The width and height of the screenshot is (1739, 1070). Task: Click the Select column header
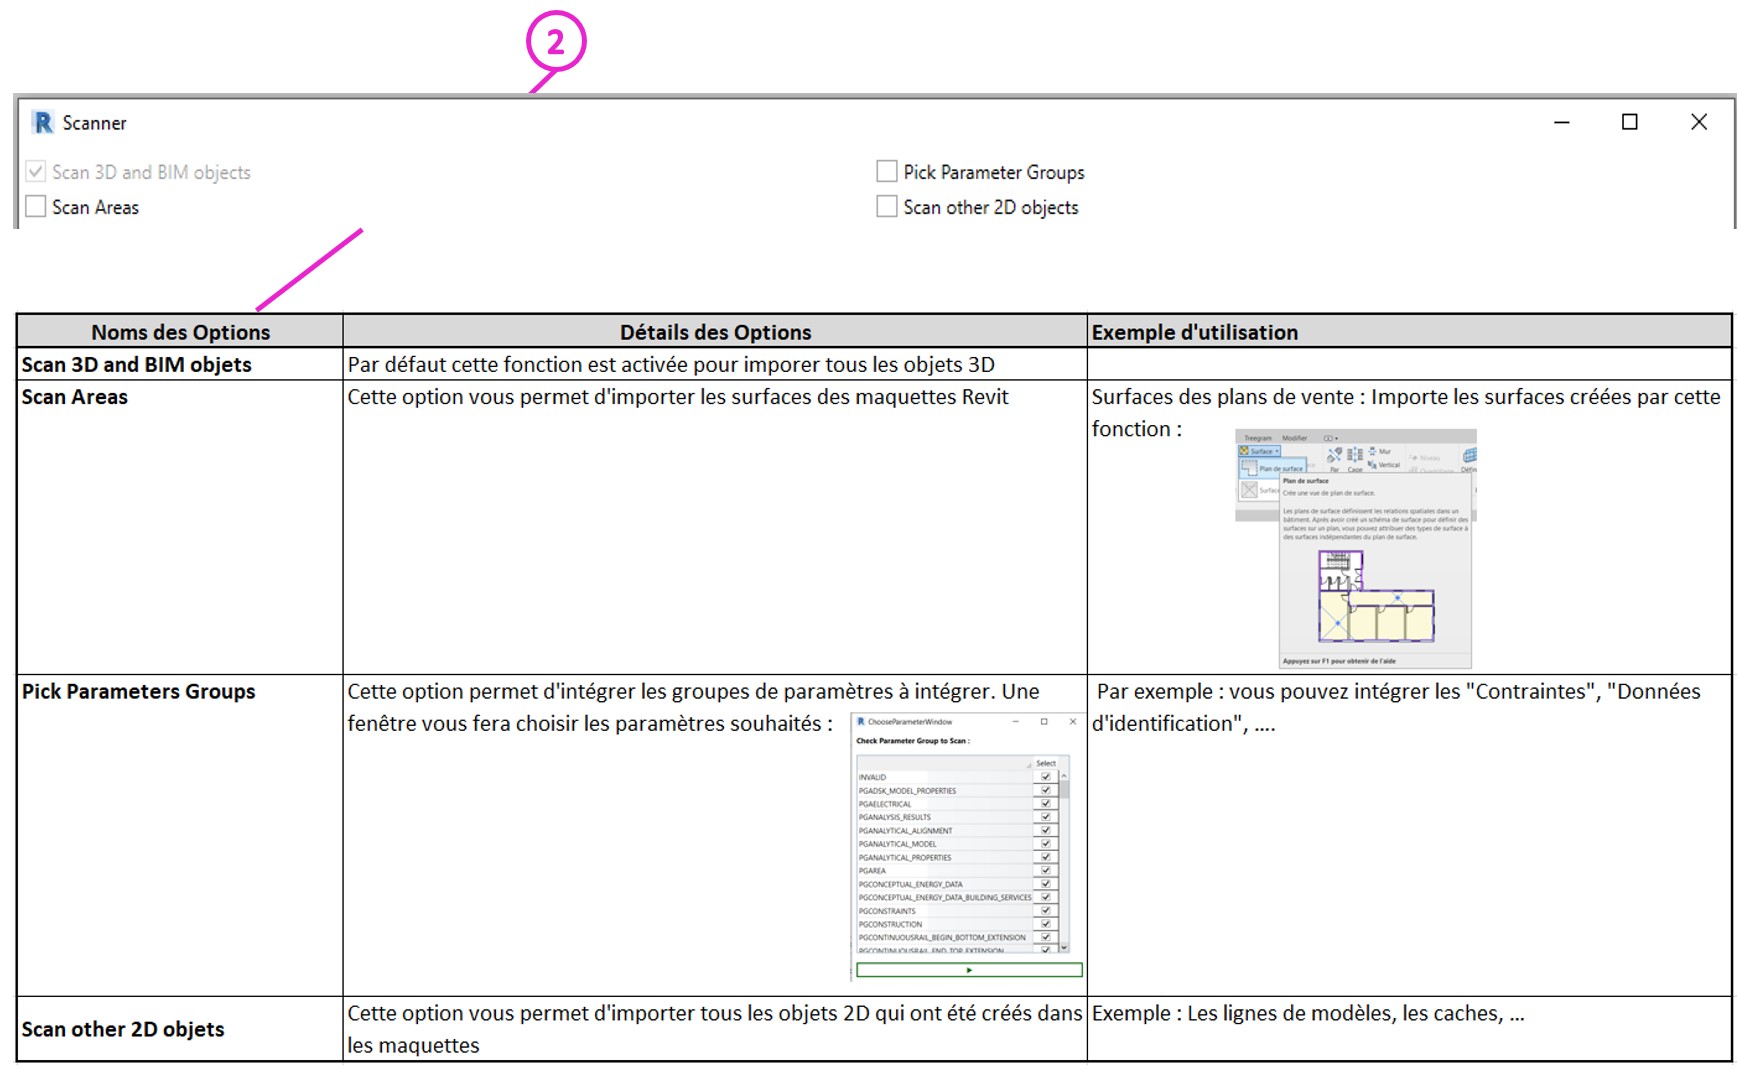click(1045, 763)
